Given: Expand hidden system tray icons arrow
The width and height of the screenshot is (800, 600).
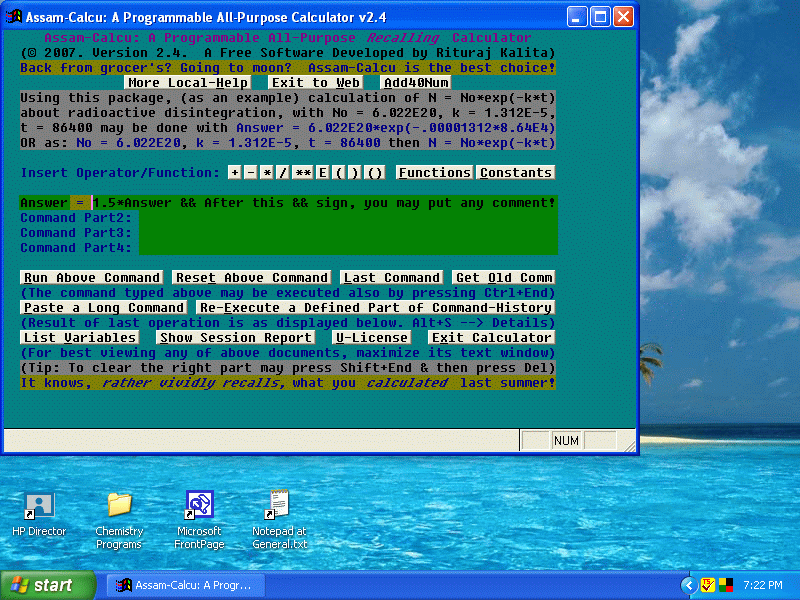Looking at the screenshot, I should [688, 585].
